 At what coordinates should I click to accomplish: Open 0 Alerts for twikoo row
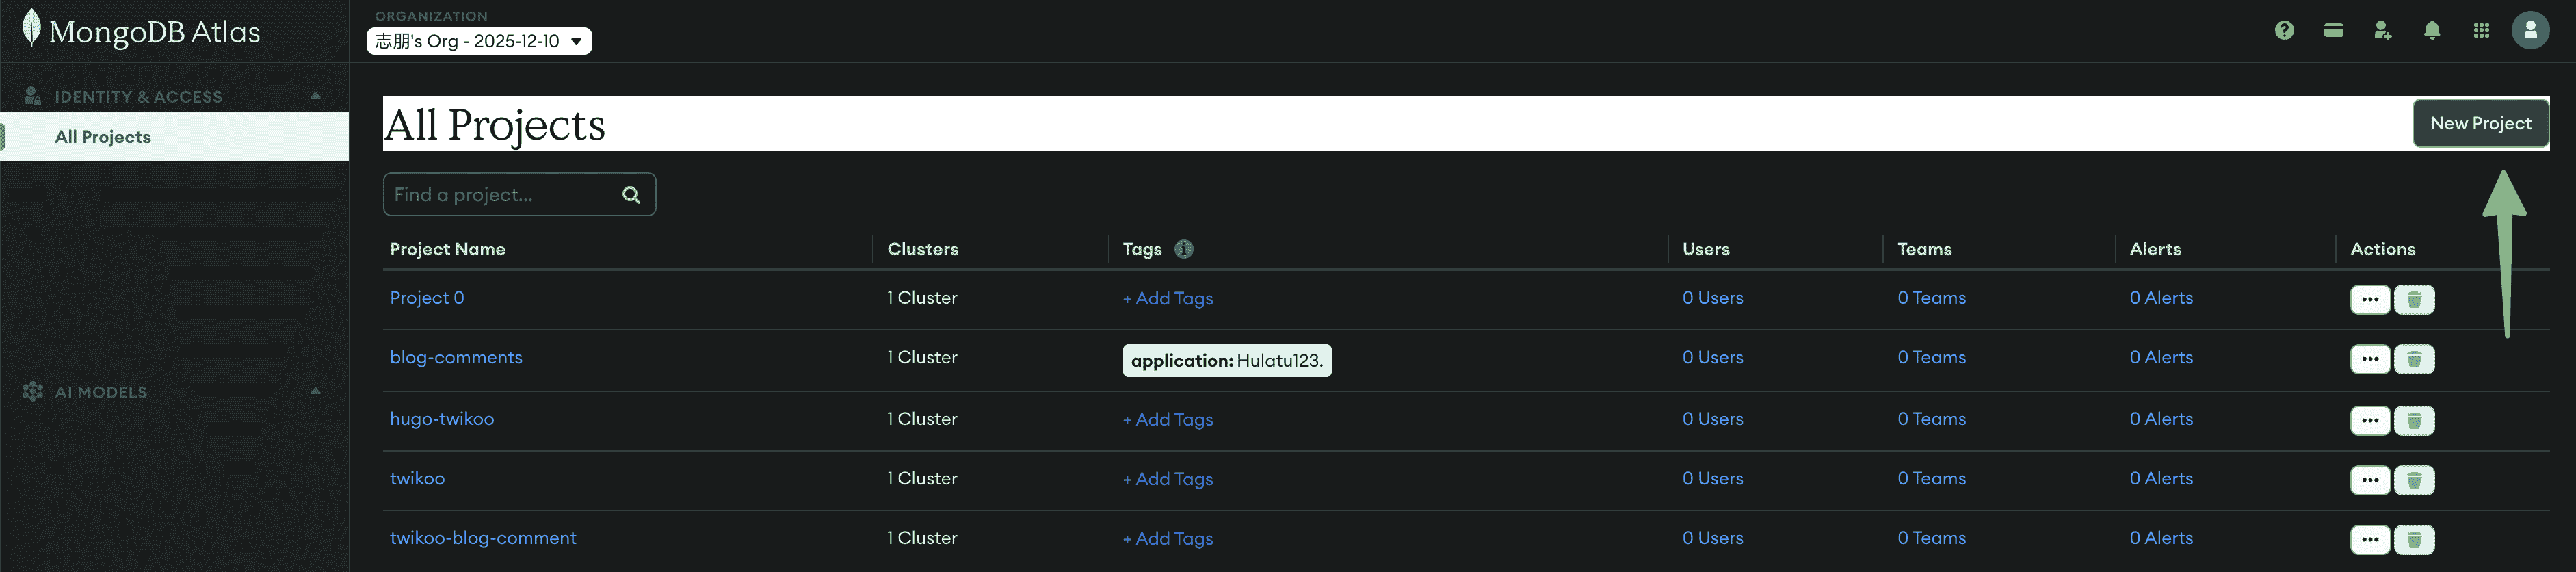pyautogui.click(x=2160, y=479)
